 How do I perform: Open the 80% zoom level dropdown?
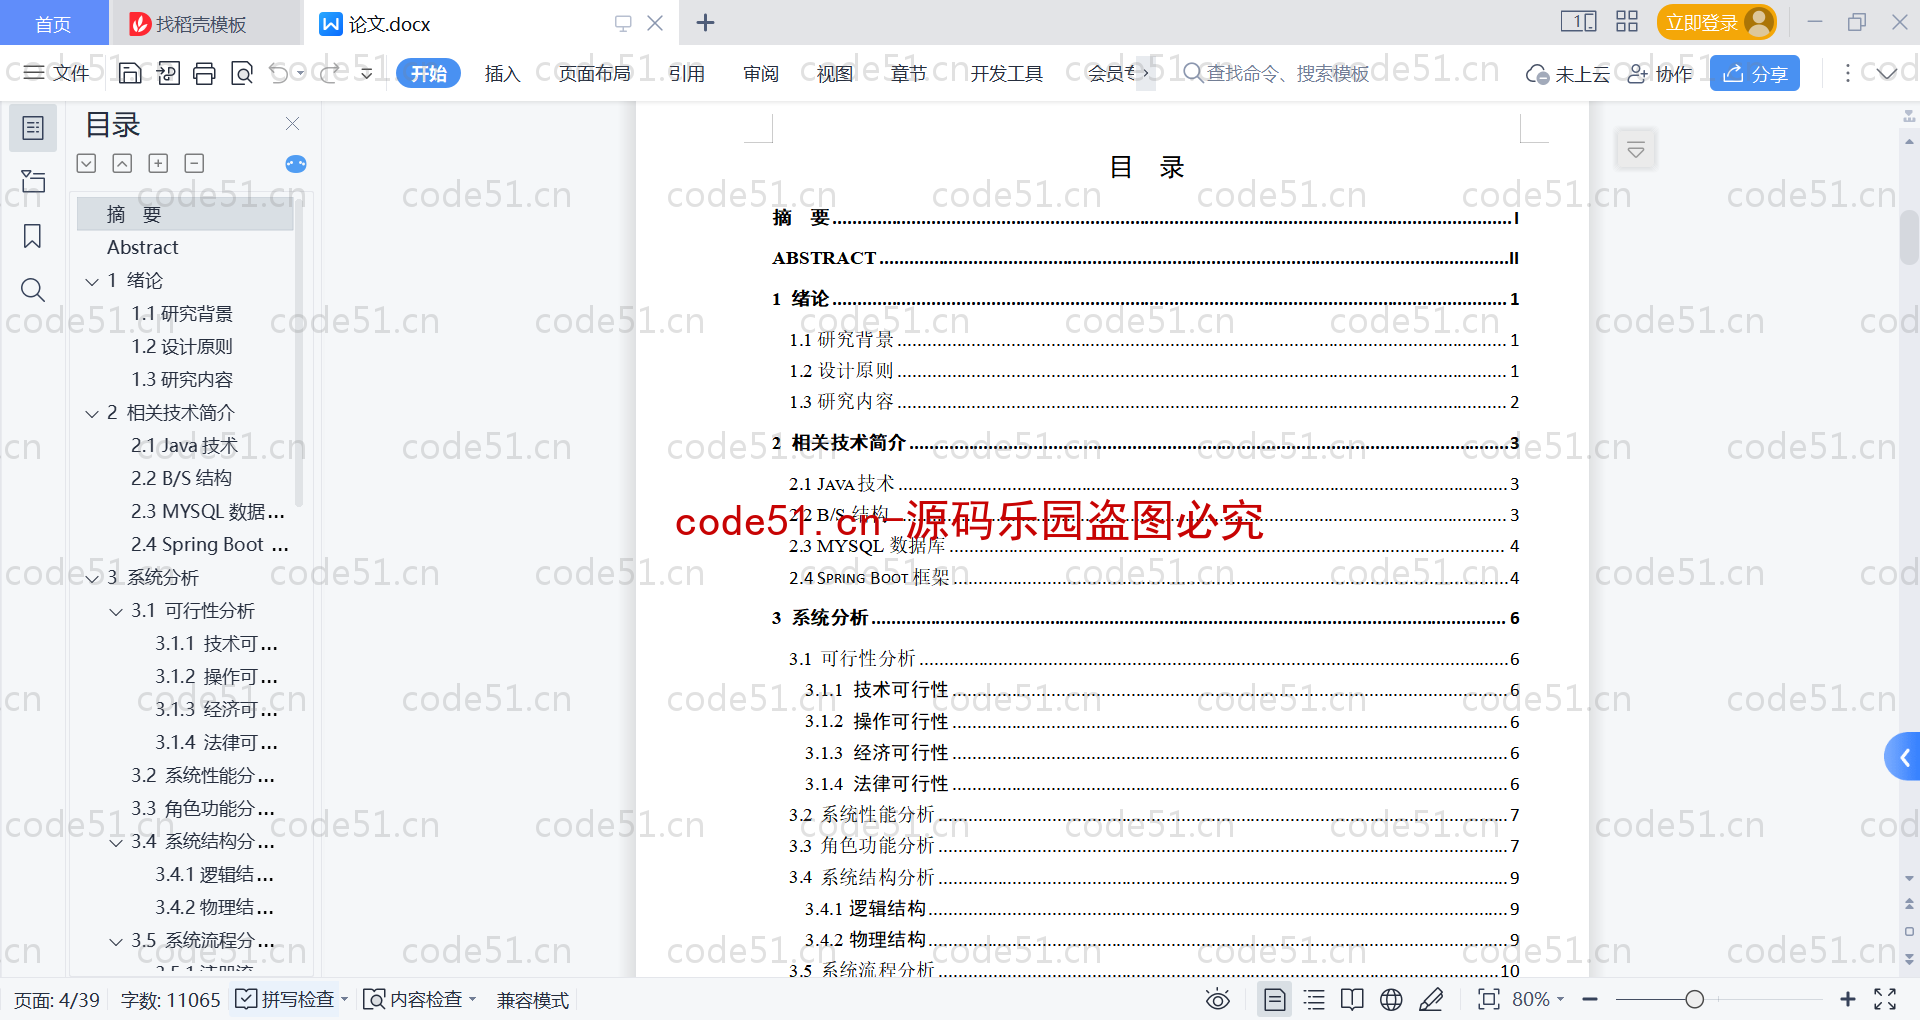point(1538,999)
